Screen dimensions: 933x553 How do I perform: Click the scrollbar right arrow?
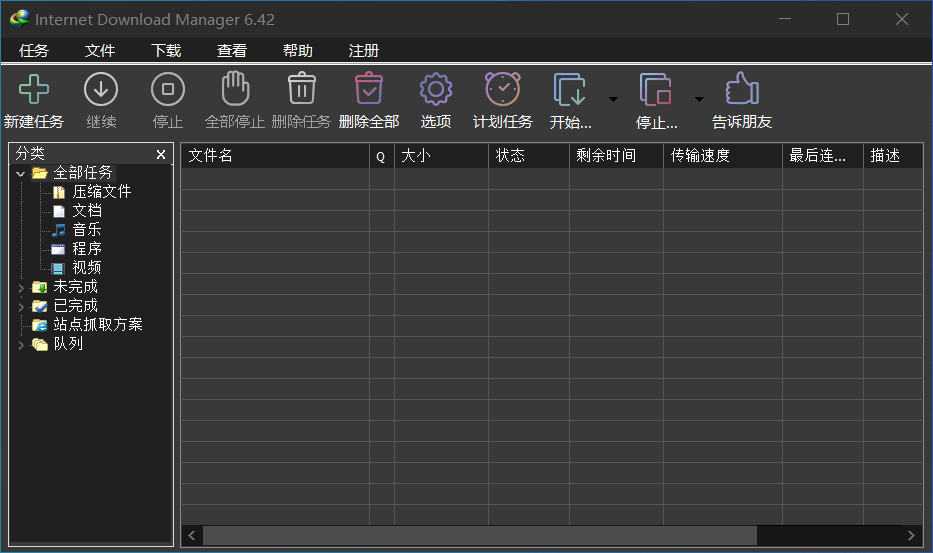coord(911,535)
